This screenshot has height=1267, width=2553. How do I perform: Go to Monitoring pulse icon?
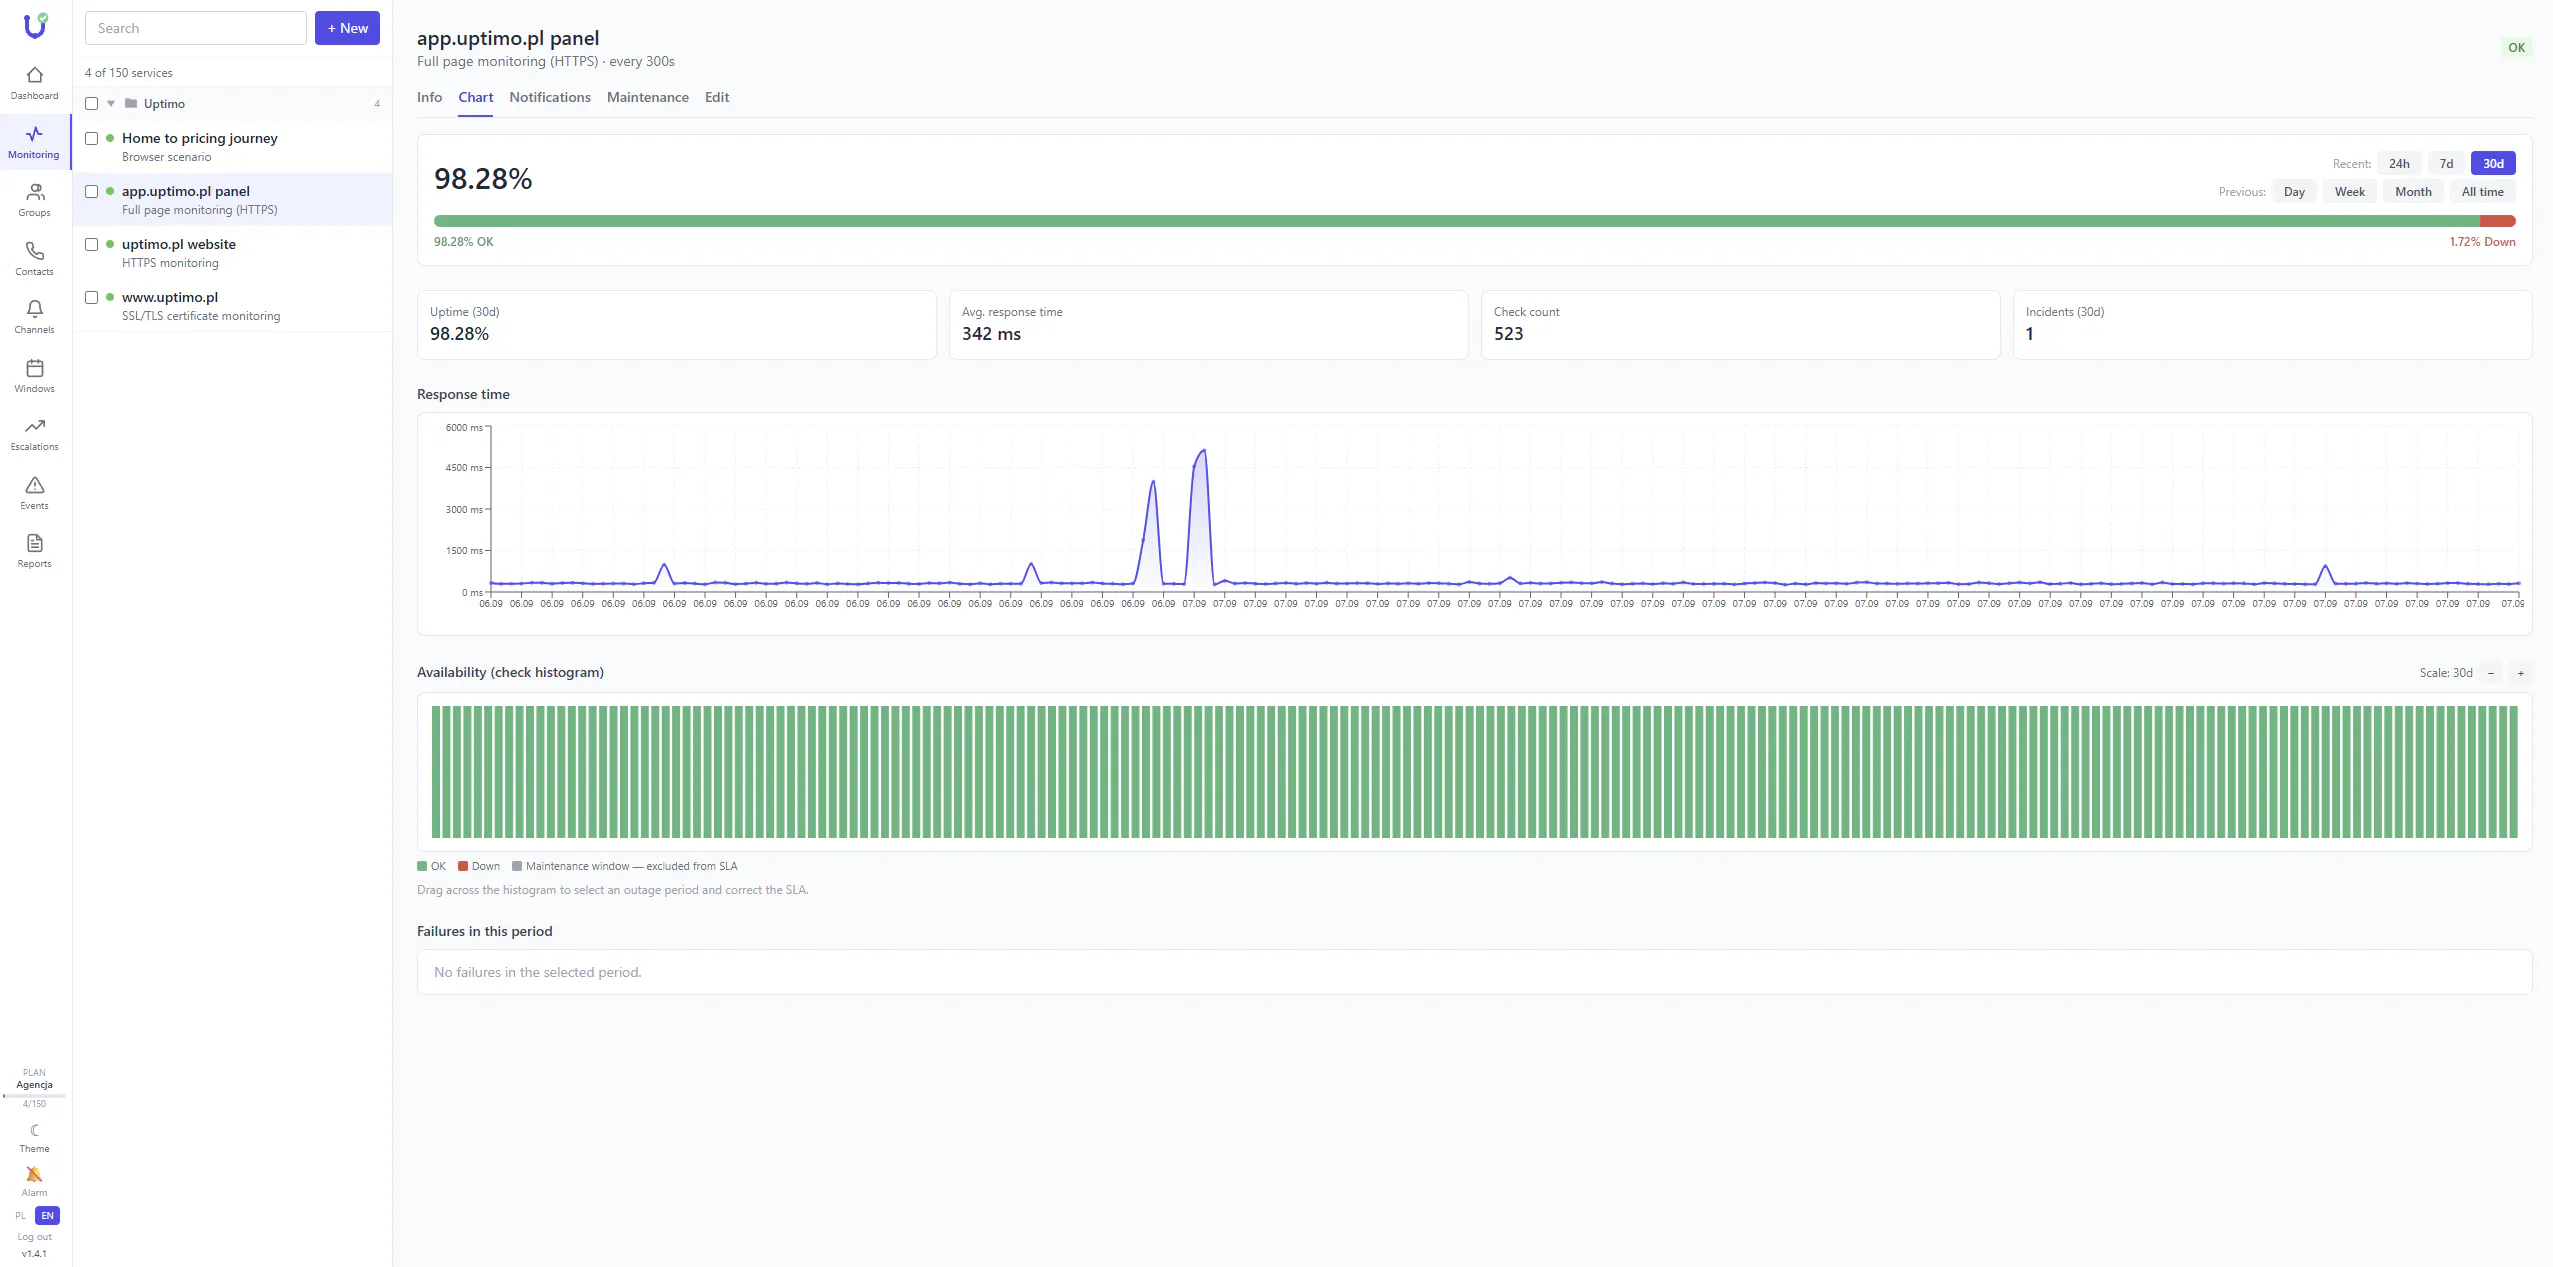(35, 134)
